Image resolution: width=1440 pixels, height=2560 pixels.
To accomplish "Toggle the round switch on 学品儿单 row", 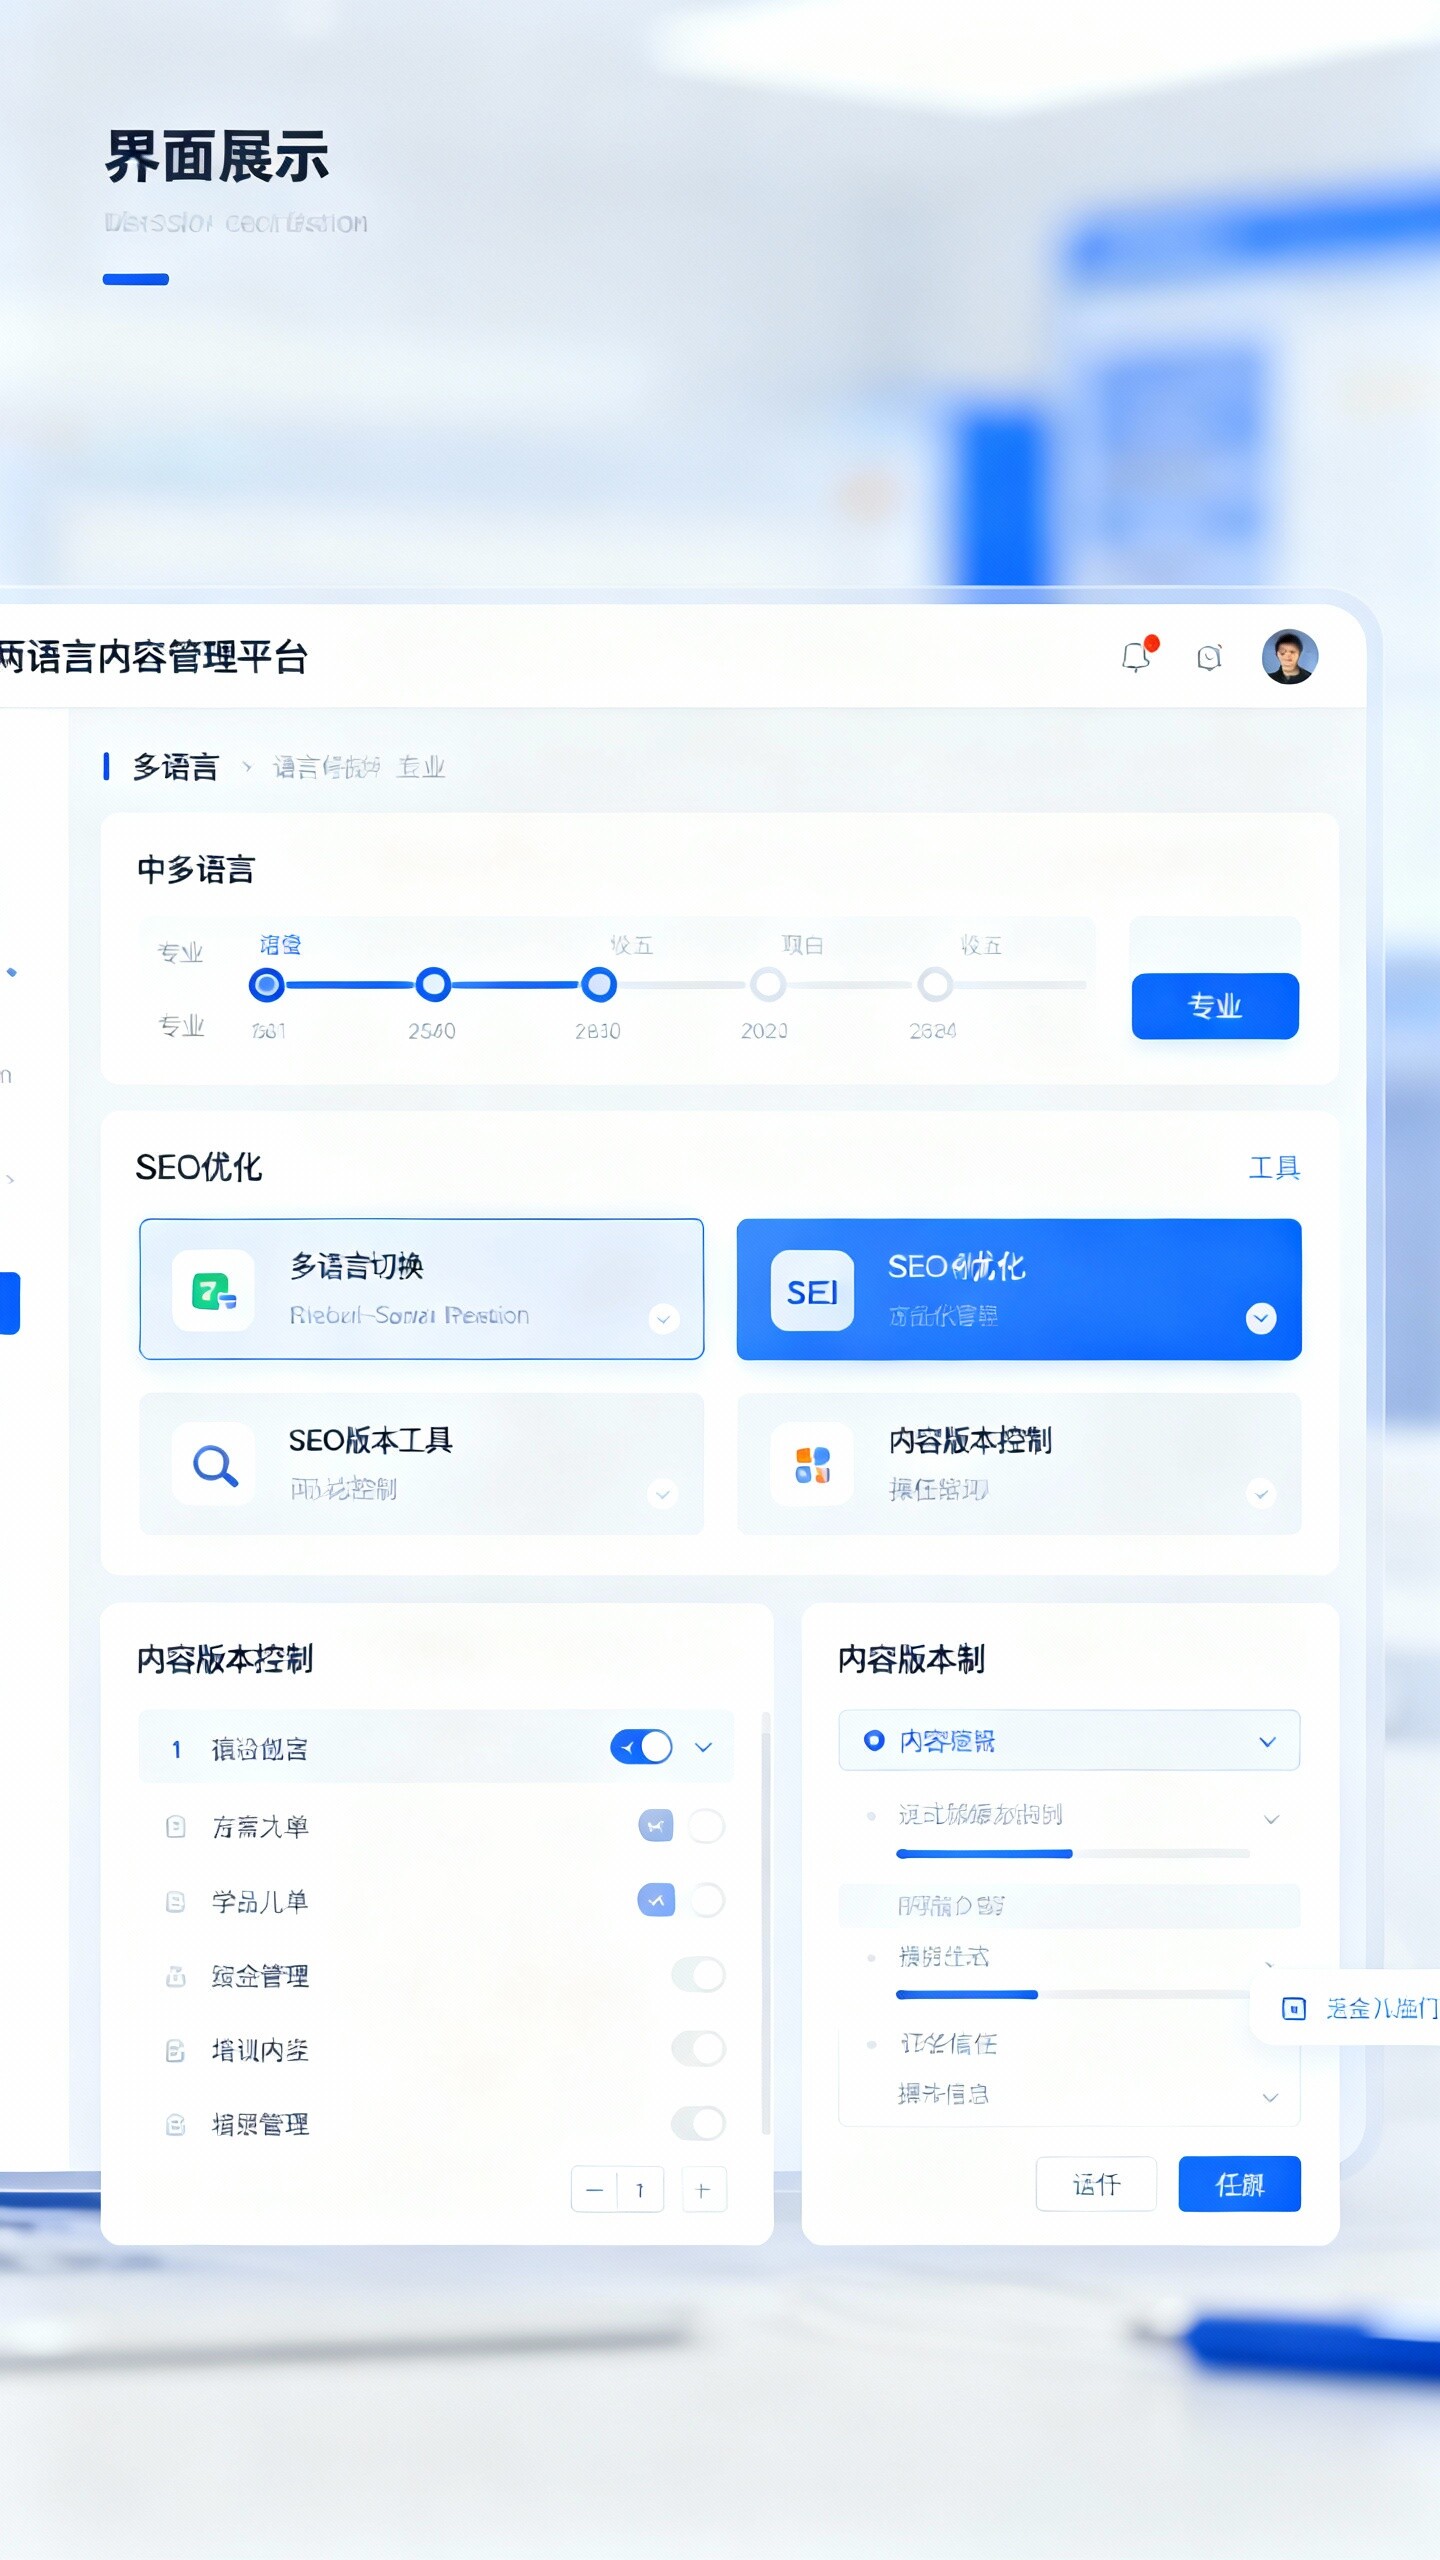I will pyautogui.click(x=707, y=1900).
